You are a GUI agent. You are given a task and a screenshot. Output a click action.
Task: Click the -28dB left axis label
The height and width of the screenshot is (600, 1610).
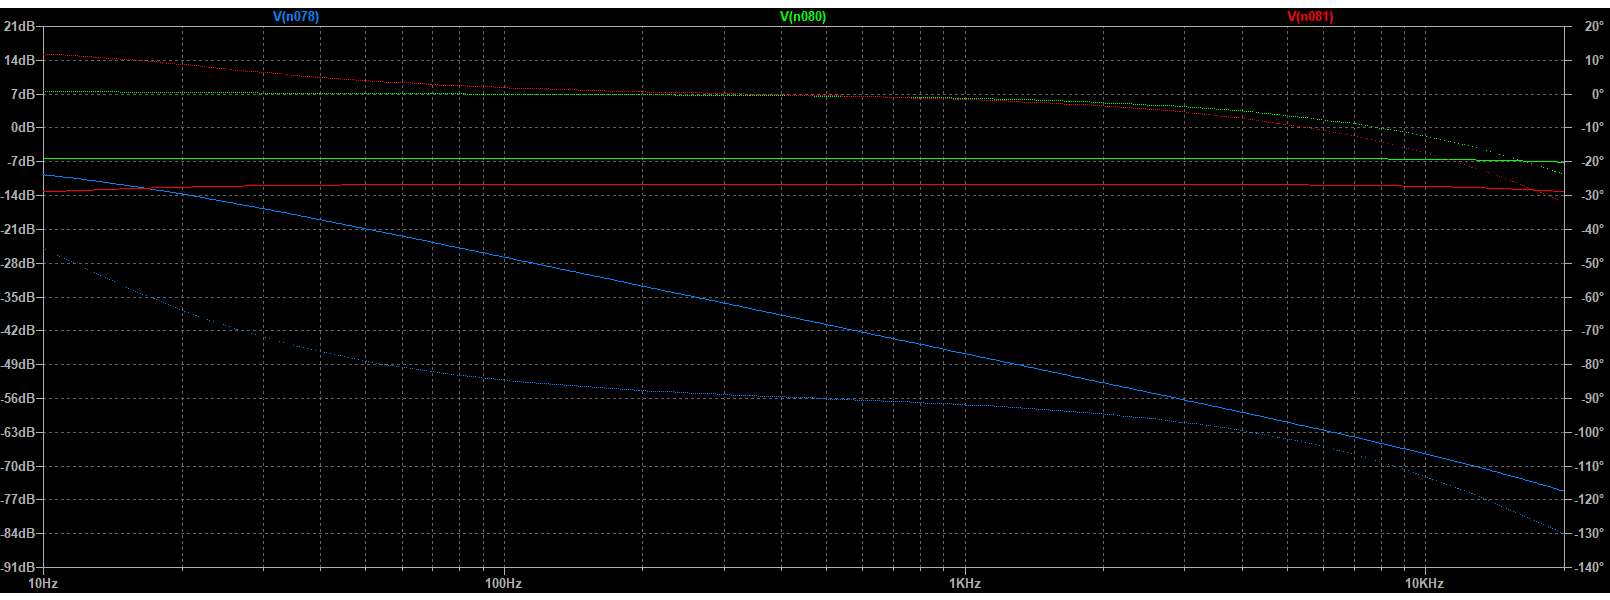point(19,264)
